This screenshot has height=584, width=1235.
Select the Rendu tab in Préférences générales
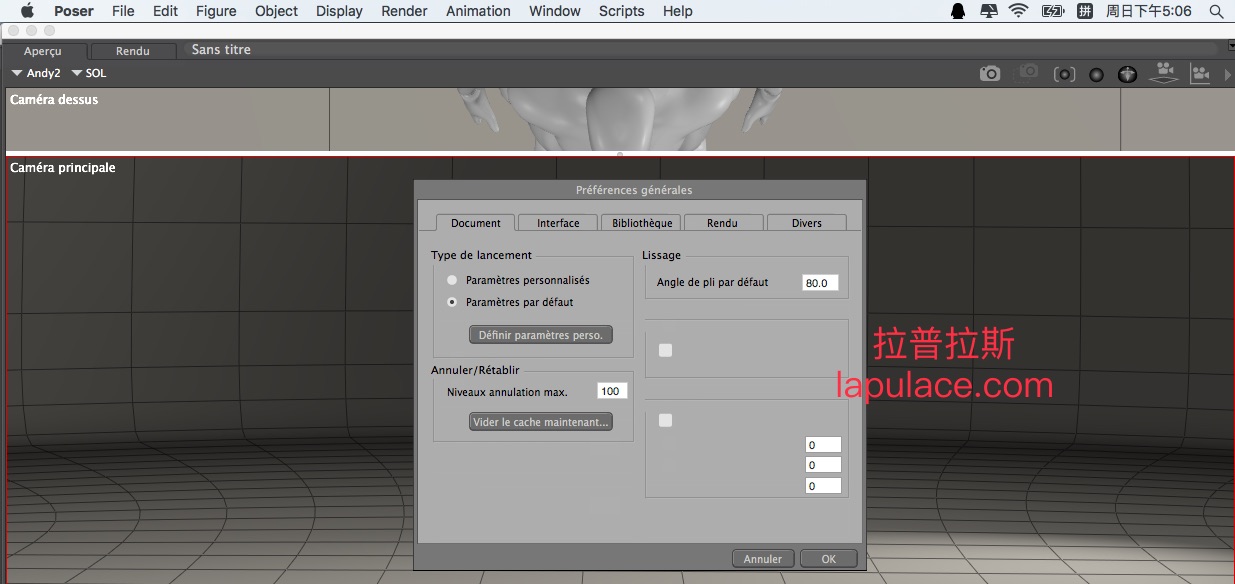pyautogui.click(x=723, y=223)
